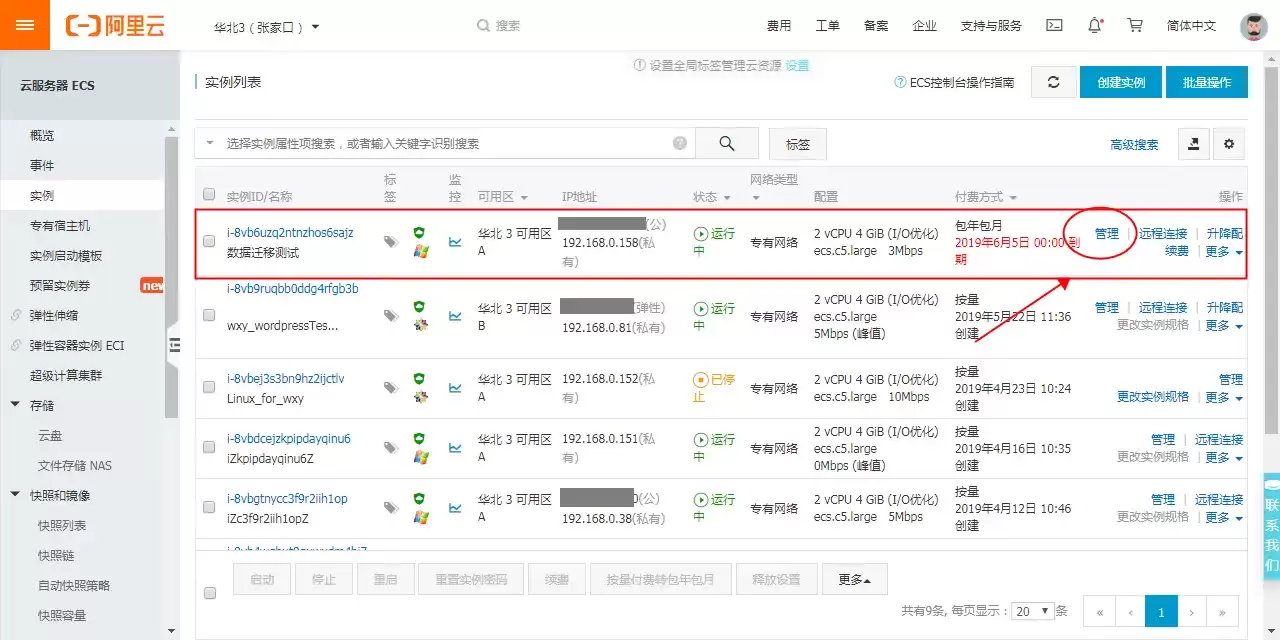1280x640 pixels.
Task: Click the monitoring chart icon for iZc3f9r2iih1opZ
Action: click(x=455, y=508)
